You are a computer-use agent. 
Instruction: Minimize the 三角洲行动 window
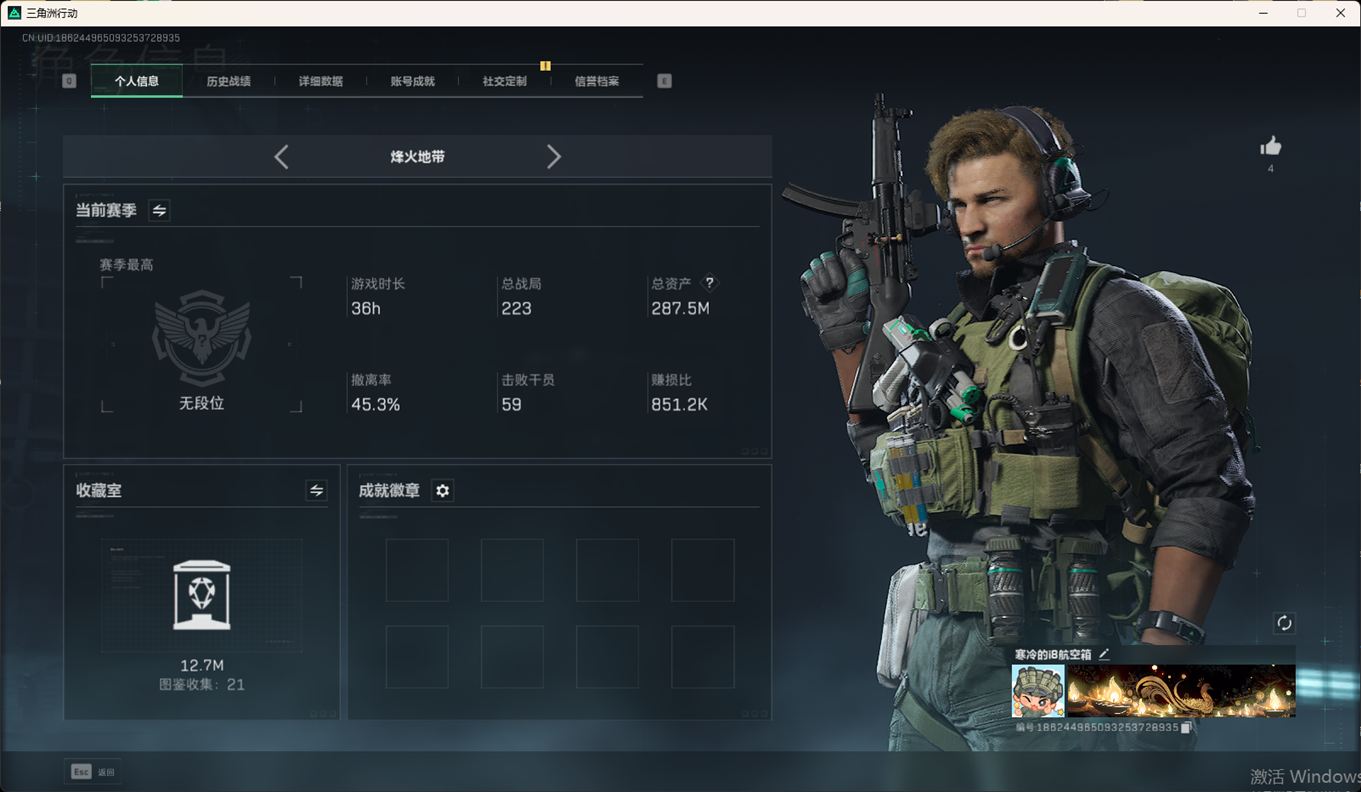(1261, 13)
